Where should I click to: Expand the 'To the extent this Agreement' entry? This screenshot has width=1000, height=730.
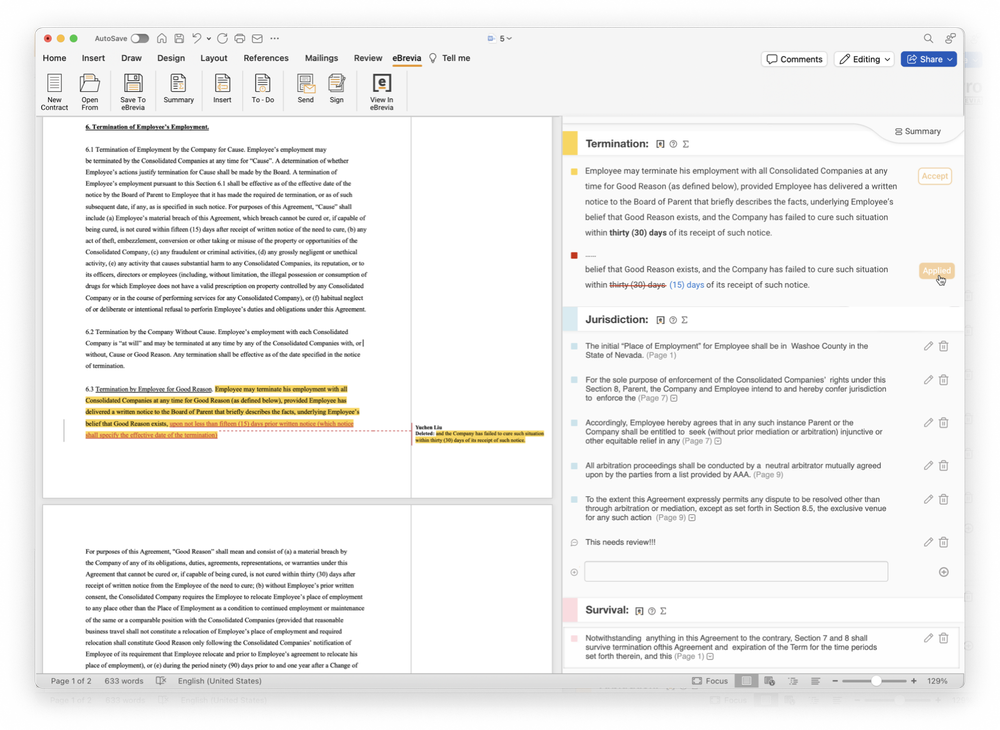pos(692,518)
